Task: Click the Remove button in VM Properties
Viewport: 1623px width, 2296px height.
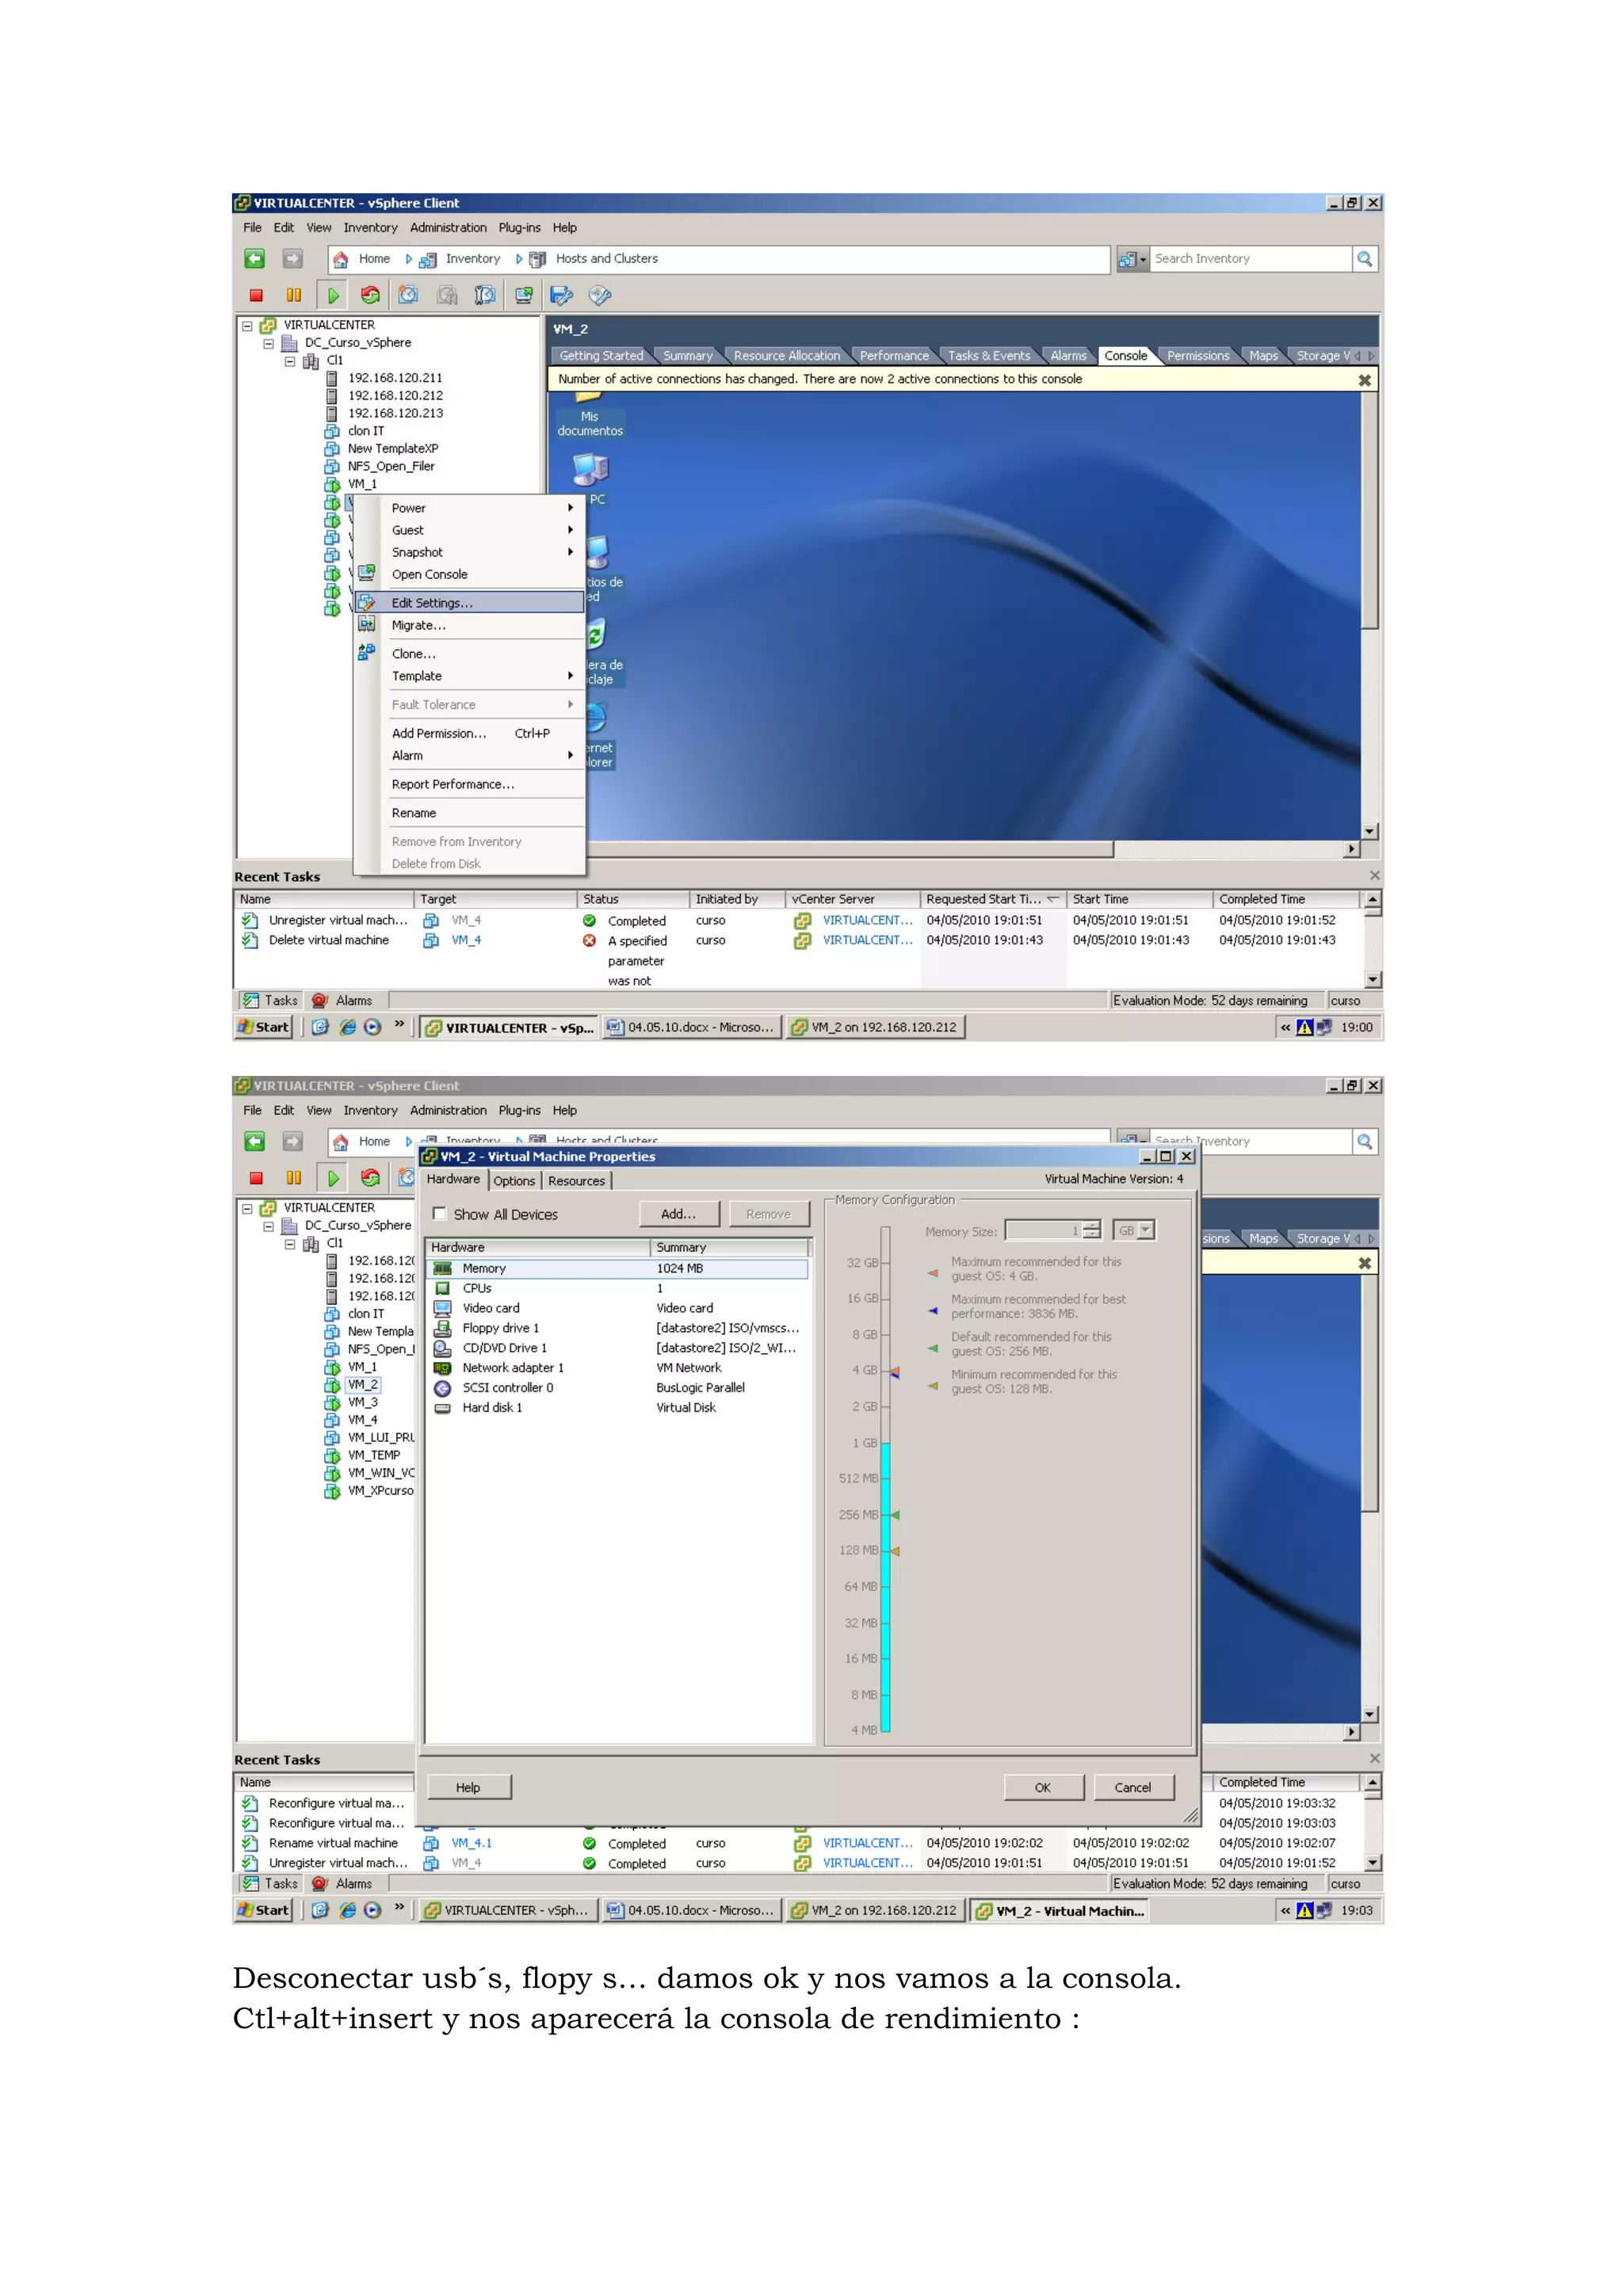Action: pos(768,1214)
